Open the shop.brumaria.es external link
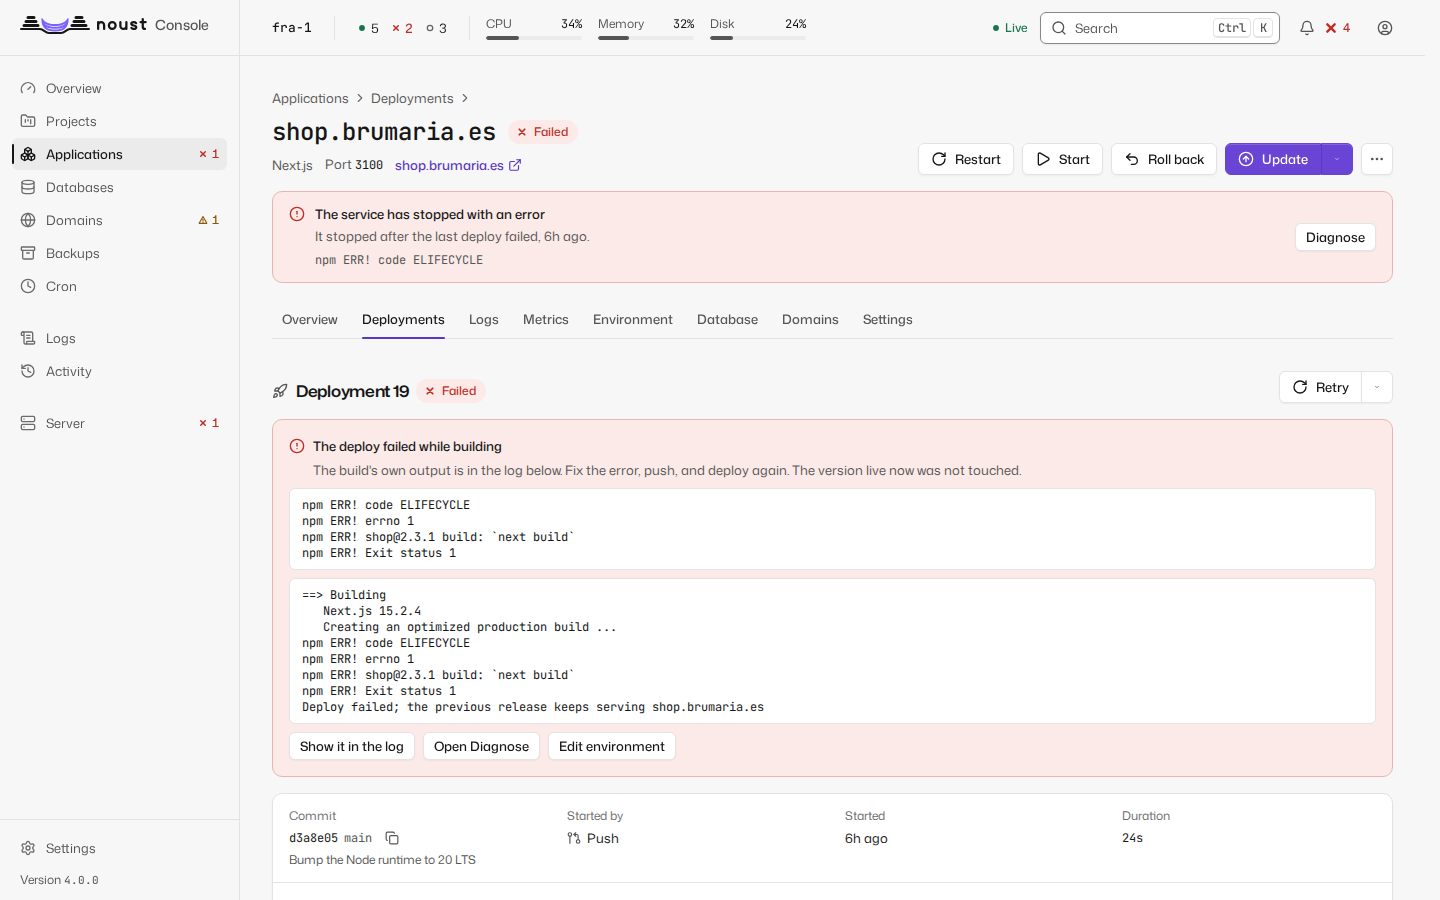Viewport: 1440px width, 900px height. tap(458, 165)
